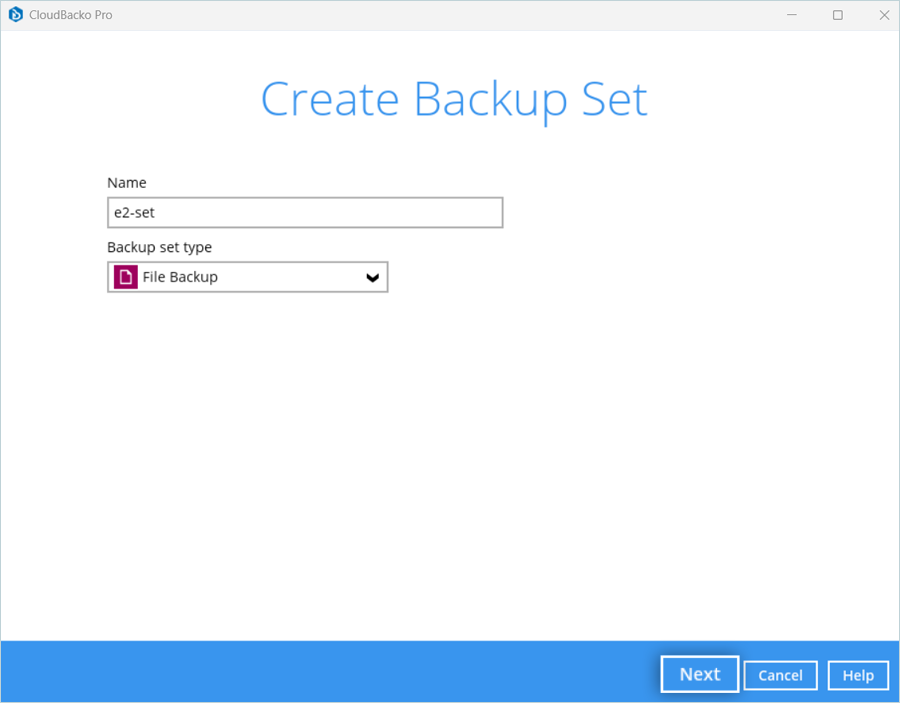The image size is (900, 703).
Task: Click the Create Backup Set heading
Action: coord(454,100)
